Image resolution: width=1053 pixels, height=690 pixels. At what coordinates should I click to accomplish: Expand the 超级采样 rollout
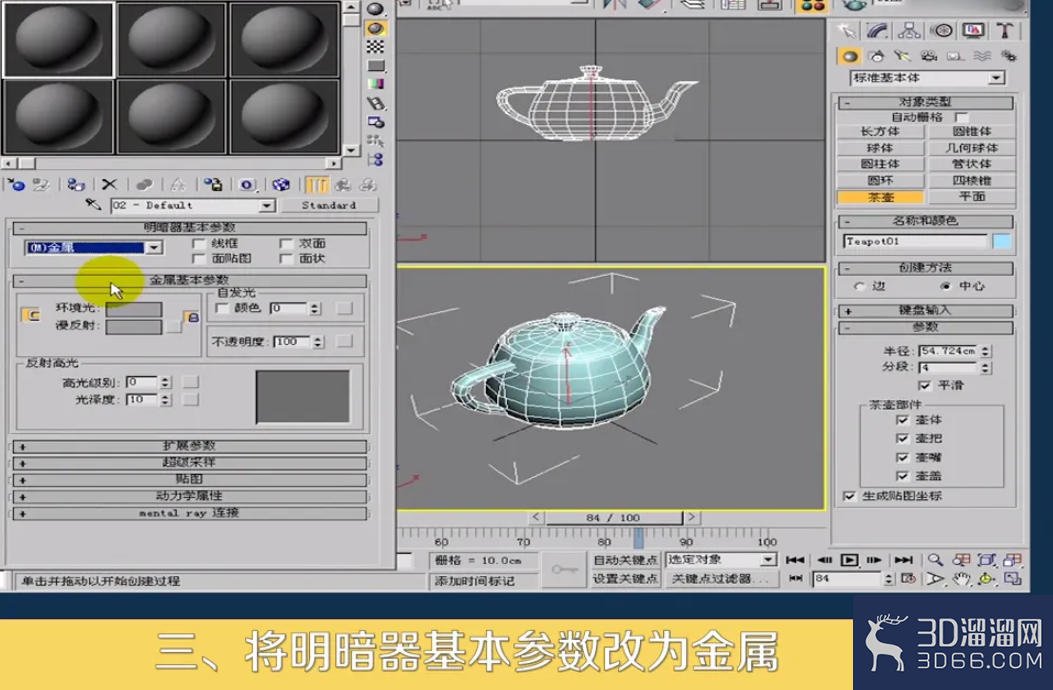pos(189,463)
